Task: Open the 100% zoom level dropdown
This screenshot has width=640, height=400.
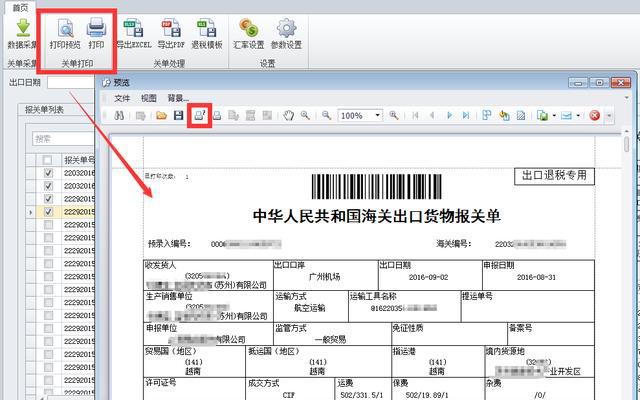Action: [x=378, y=116]
